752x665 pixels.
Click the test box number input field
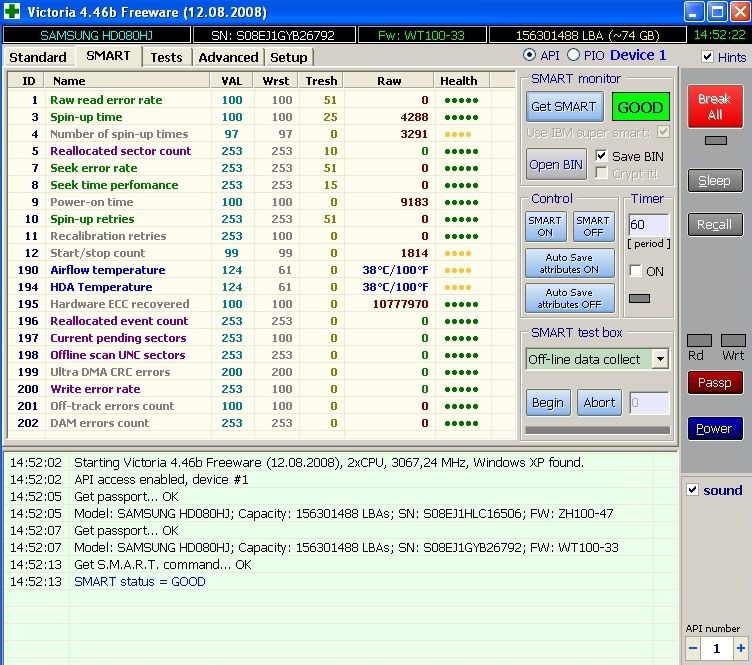[x=649, y=403]
